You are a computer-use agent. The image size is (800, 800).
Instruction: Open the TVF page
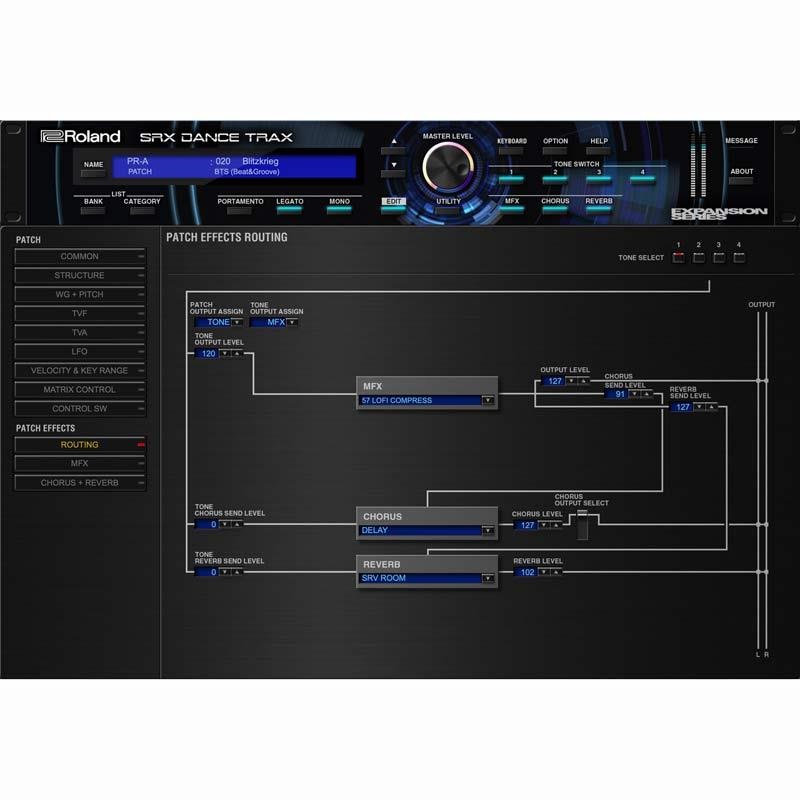pyautogui.click(x=80, y=313)
